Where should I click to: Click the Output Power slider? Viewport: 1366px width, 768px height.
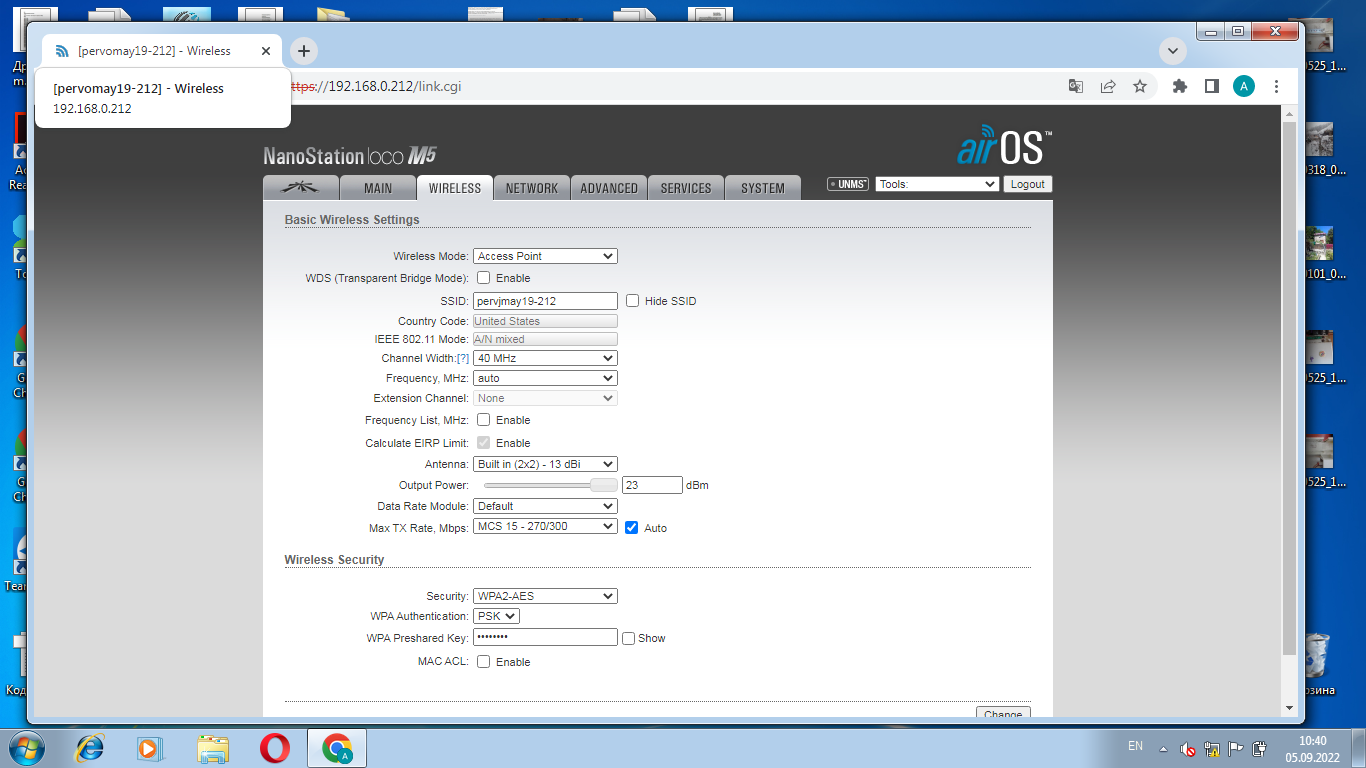tap(551, 485)
